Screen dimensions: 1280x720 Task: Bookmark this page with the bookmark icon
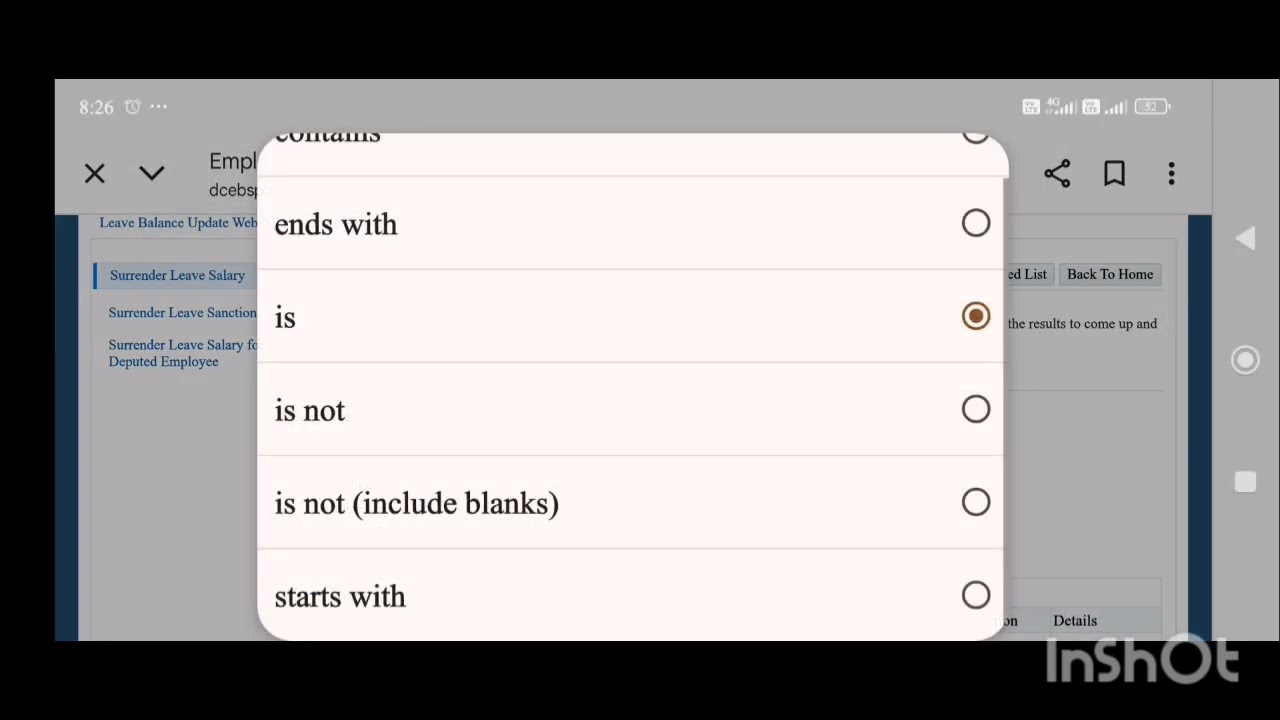[x=1114, y=174]
